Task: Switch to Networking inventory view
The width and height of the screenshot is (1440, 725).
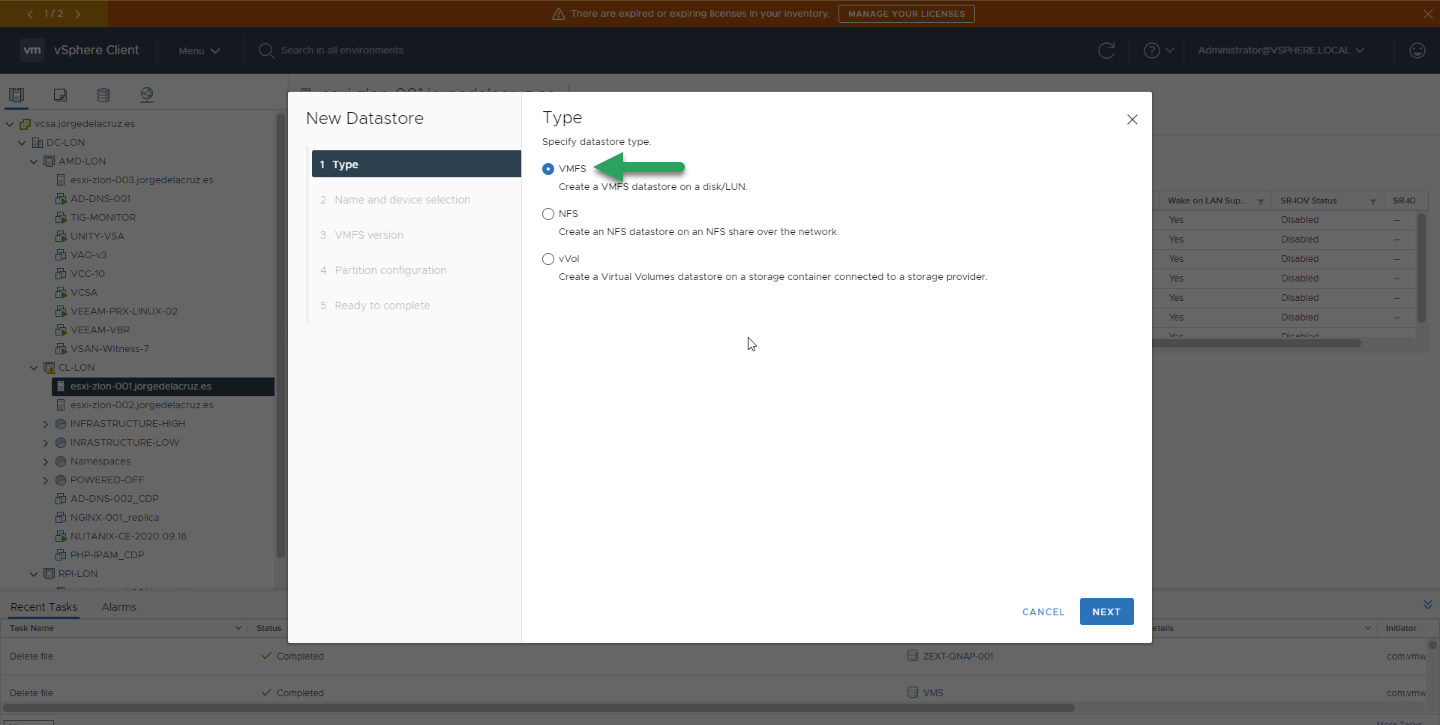Action: [x=147, y=95]
